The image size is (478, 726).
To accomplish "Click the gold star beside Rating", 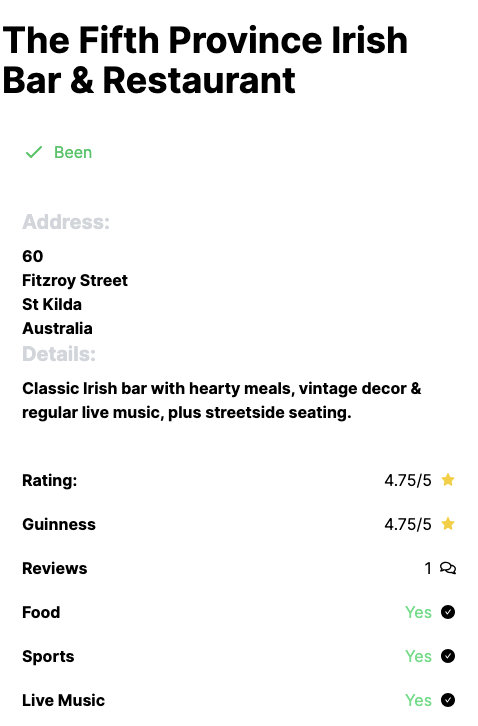I will pyautogui.click(x=448, y=480).
